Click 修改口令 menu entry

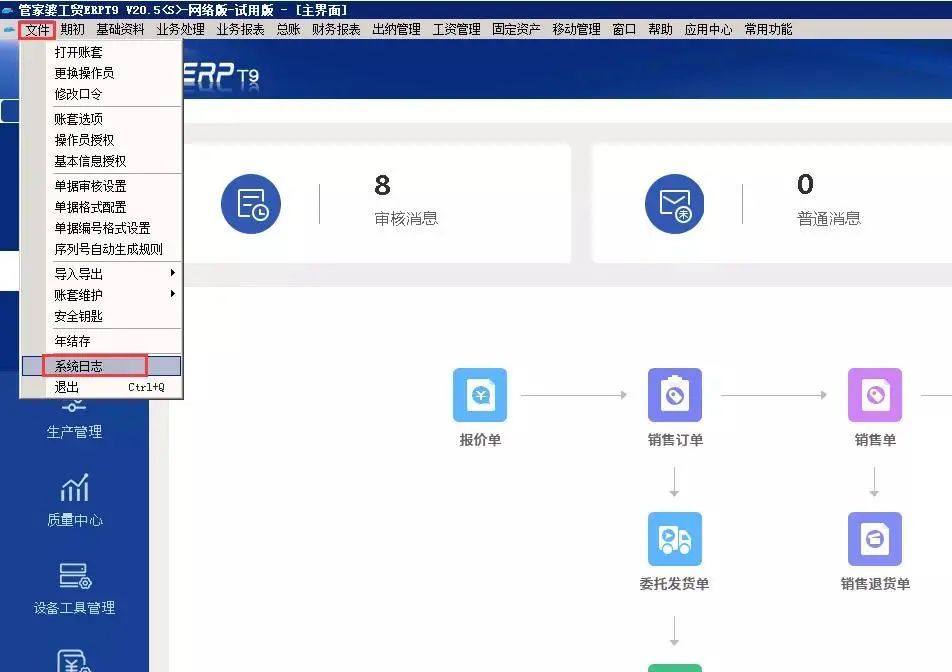79,94
